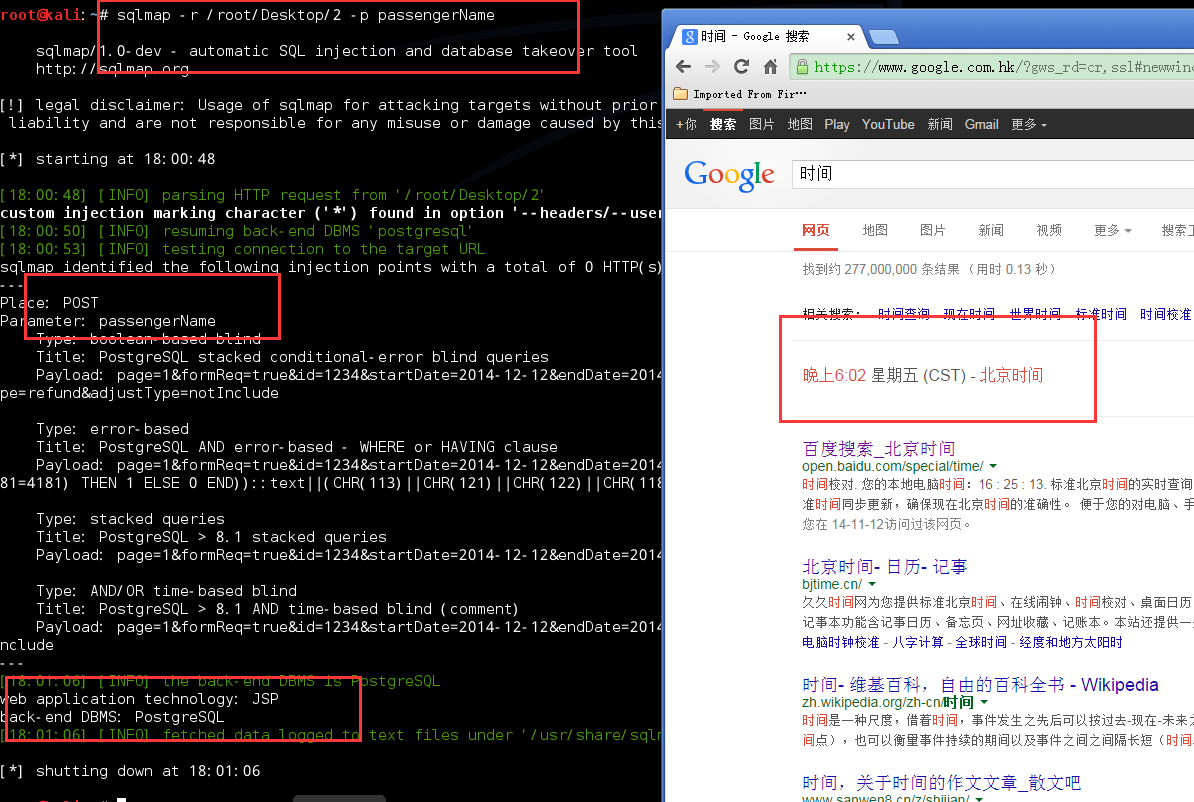Open the 经度和地方太阳时 sitelink
The height and width of the screenshot is (802, 1194).
tap(1071, 642)
